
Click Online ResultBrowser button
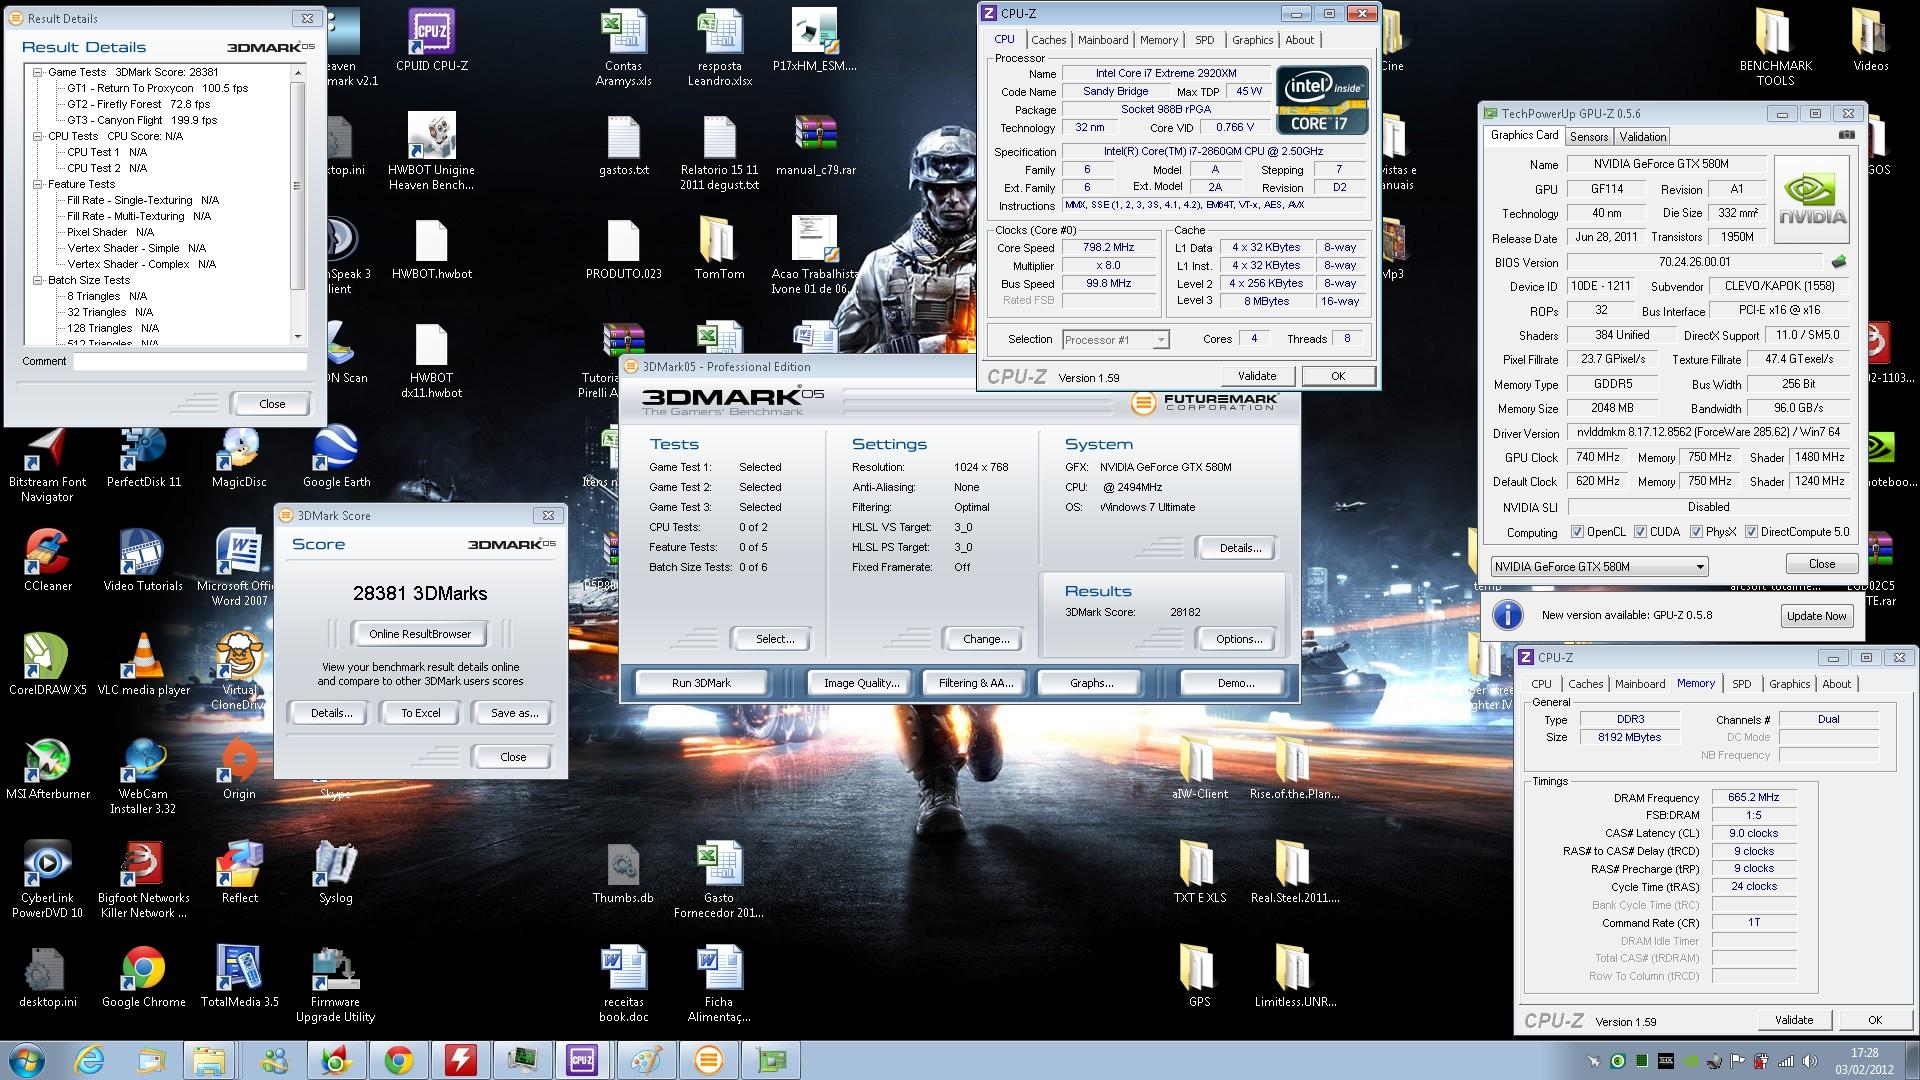[x=419, y=634]
